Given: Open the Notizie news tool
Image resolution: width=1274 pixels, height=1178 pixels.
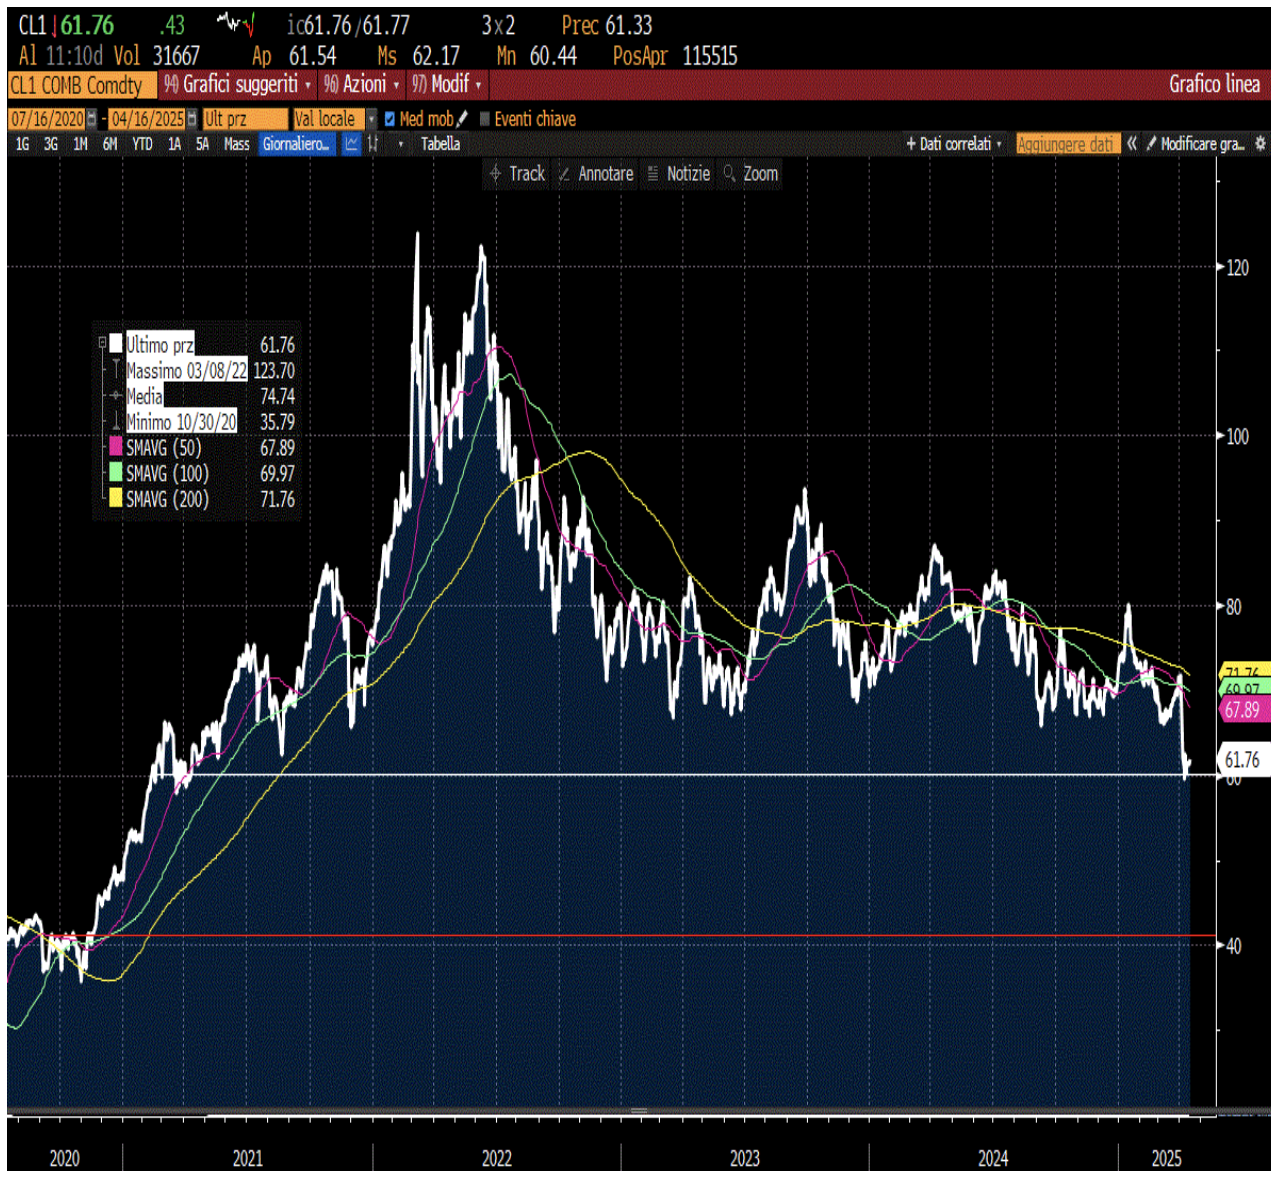Looking at the screenshot, I should coord(678,174).
